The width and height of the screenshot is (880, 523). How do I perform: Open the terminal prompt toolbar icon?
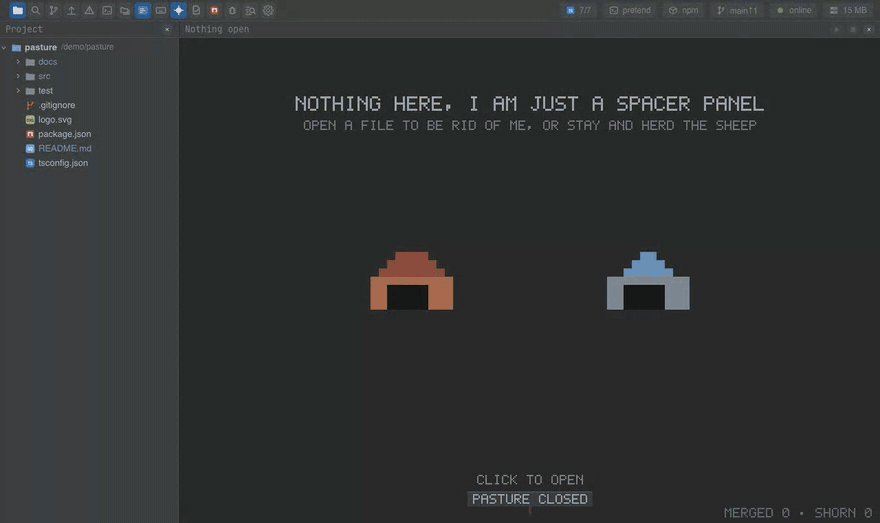point(107,10)
